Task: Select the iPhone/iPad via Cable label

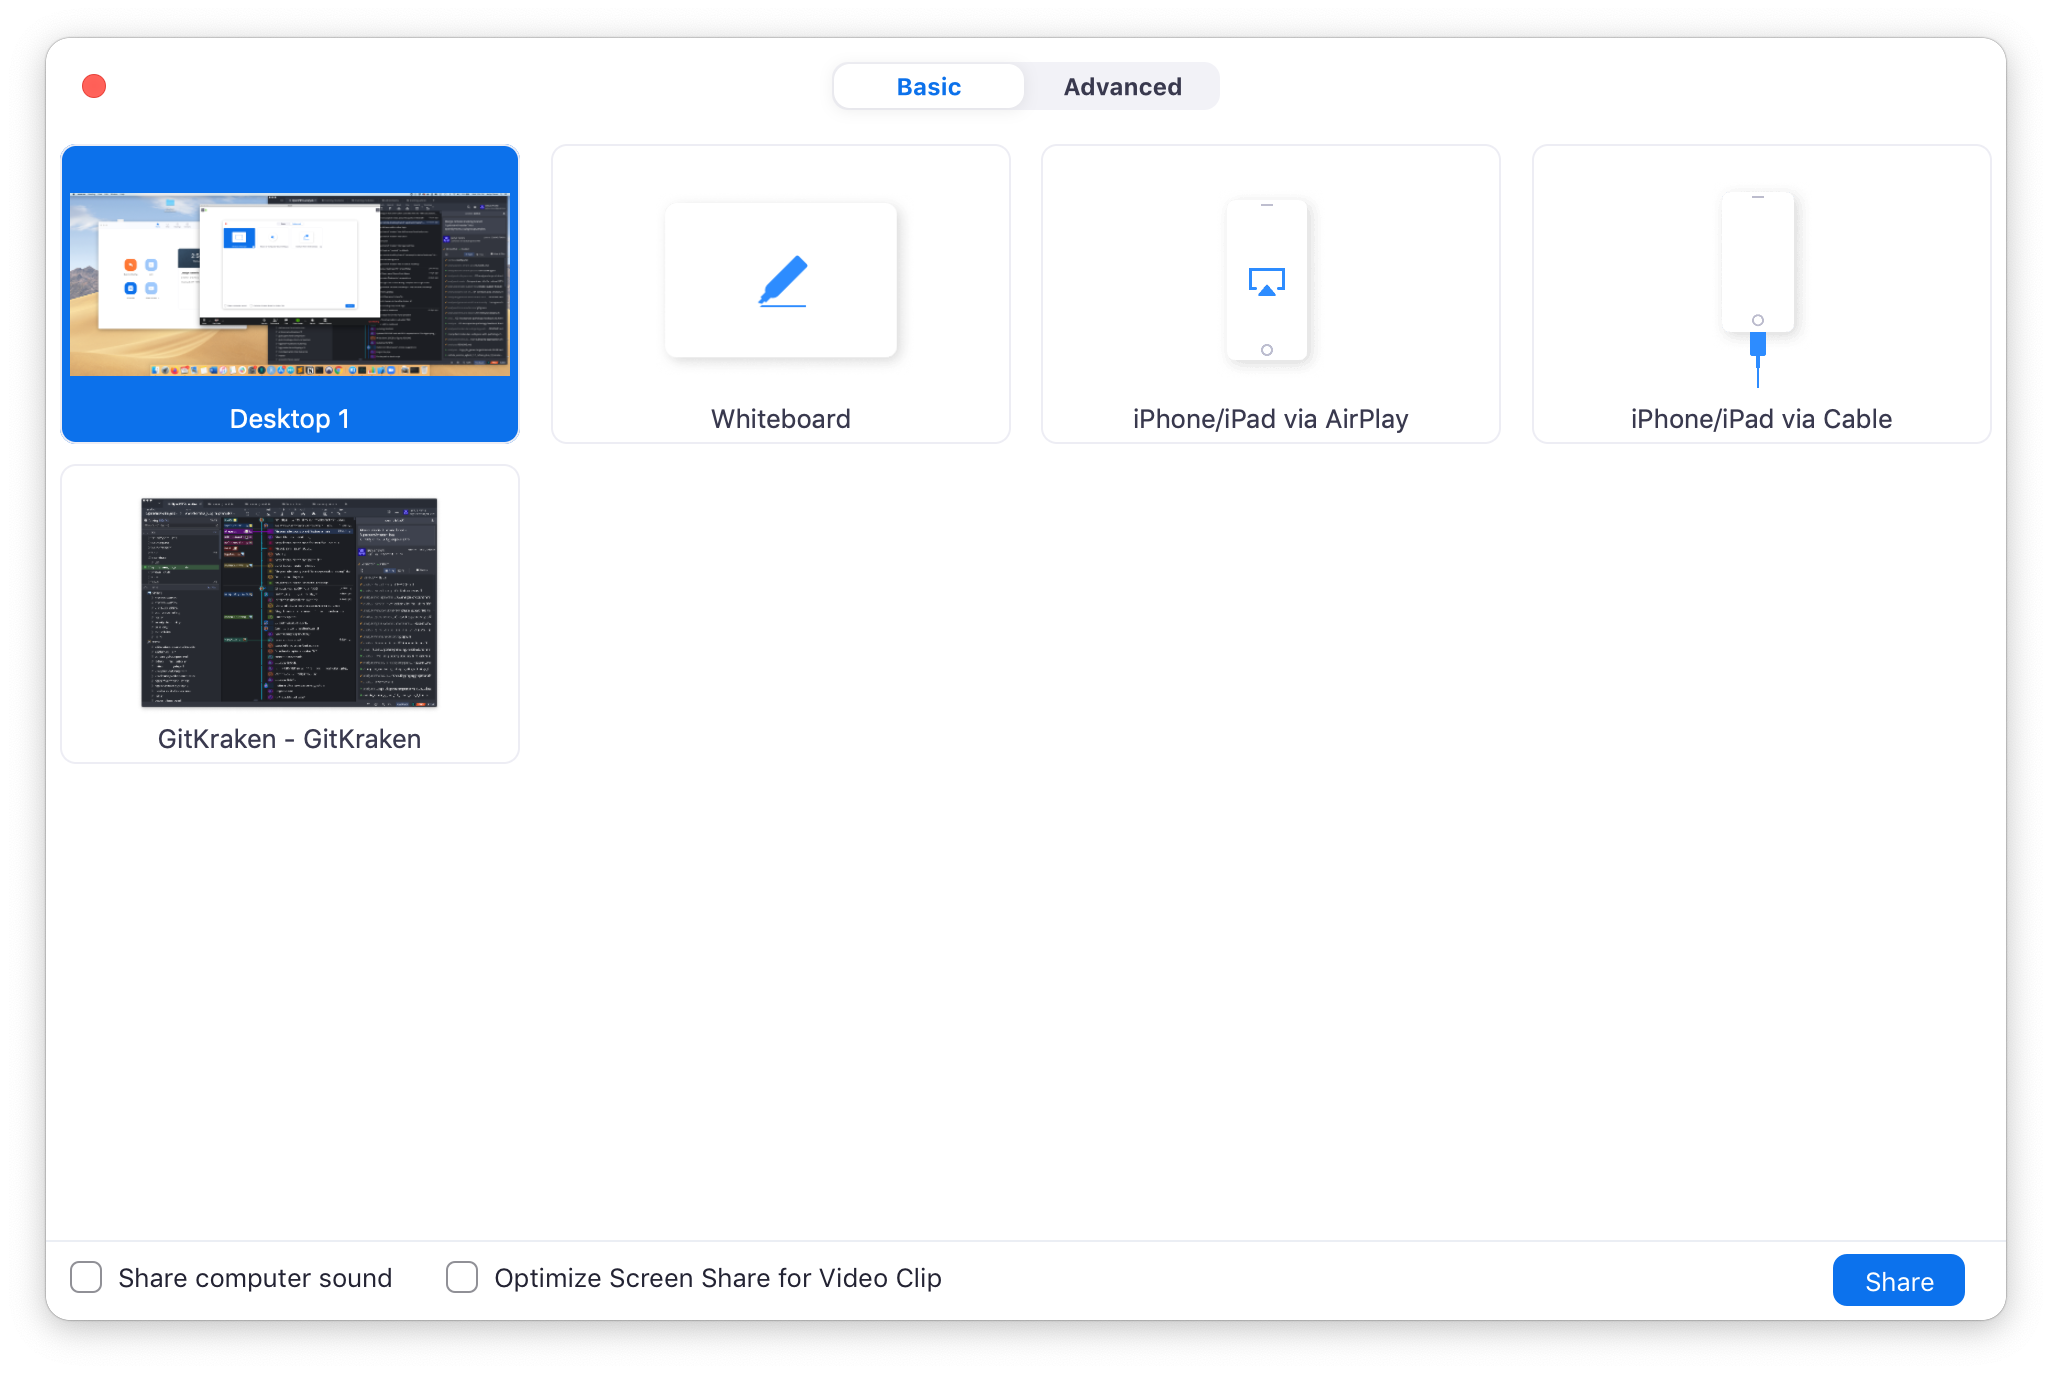Action: click(x=1761, y=419)
